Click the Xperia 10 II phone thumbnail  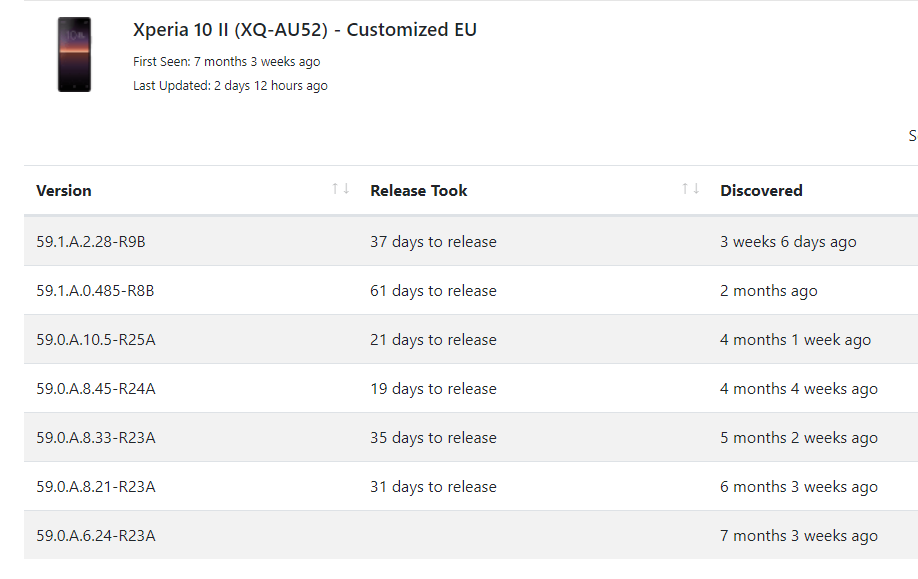click(x=74, y=55)
